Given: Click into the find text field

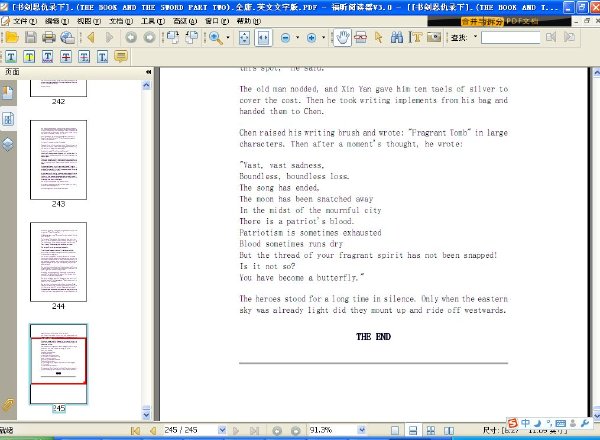Looking at the screenshot, I should [510, 37].
